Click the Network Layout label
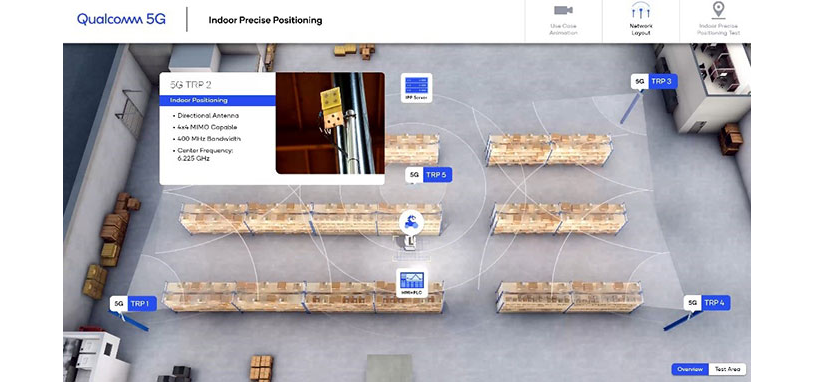This screenshot has height=382, width=814. coord(641,30)
